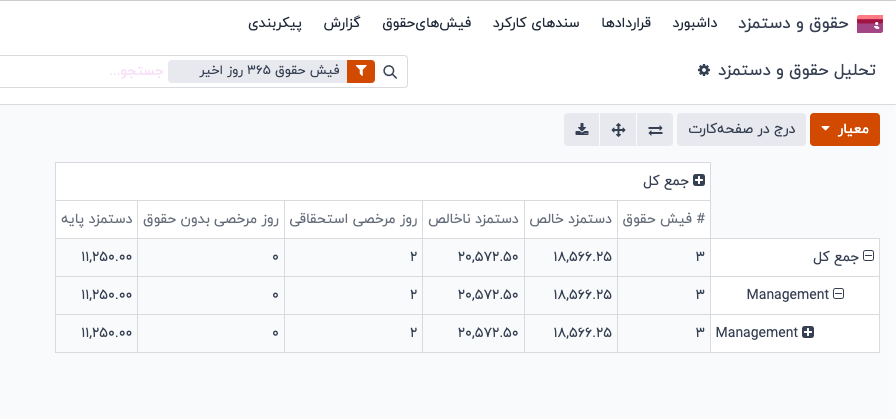Click the download pivot data icon
The height and width of the screenshot is (419, 896).
click(x=582, y=129)
